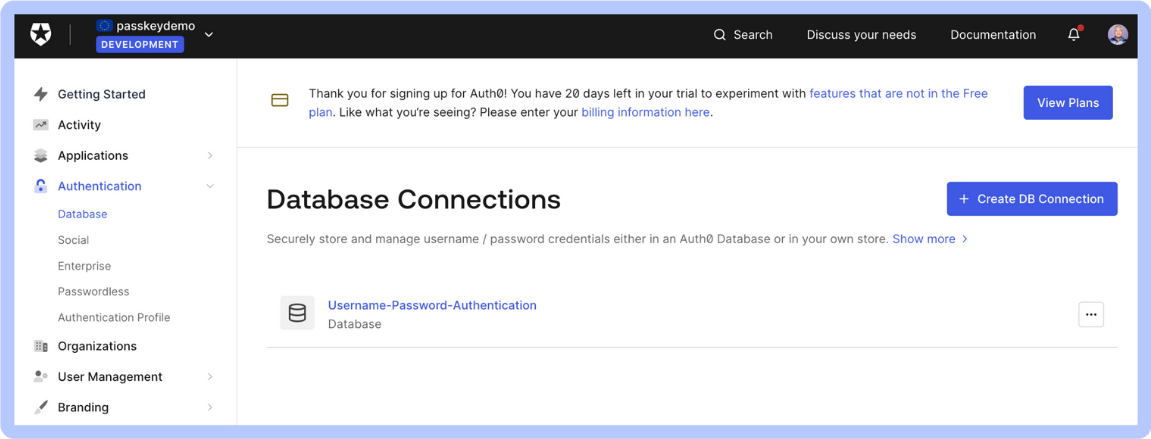Click the User Management person icon
The height and width of the screenshot is (439, 1151).
41,377
